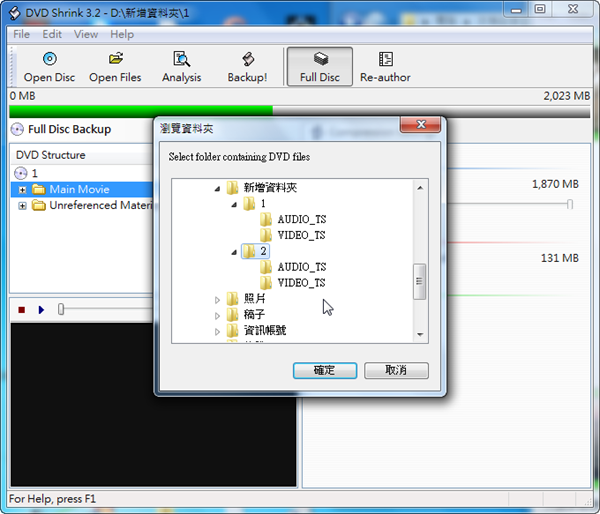Expand the Unreferenced Material tree node

coord(22,206)
